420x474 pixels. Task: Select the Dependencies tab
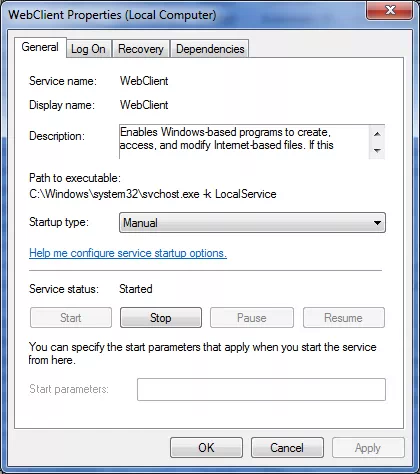[210, 49]
